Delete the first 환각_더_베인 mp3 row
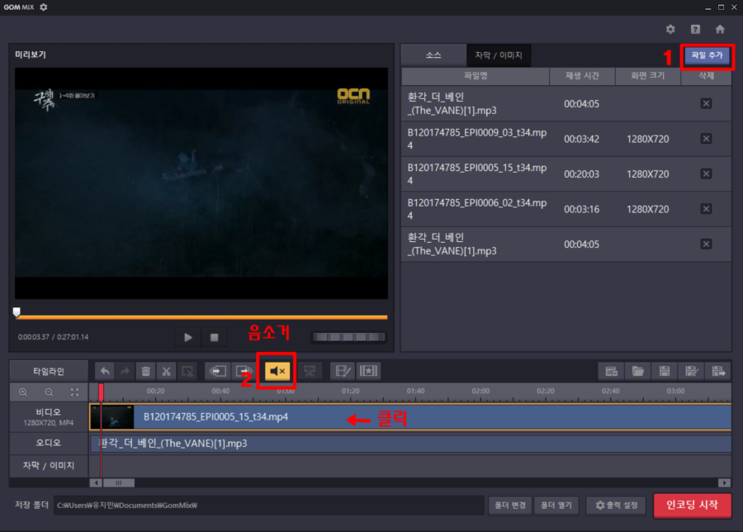This screenshot has height=532, width=743. coord(706,104)
